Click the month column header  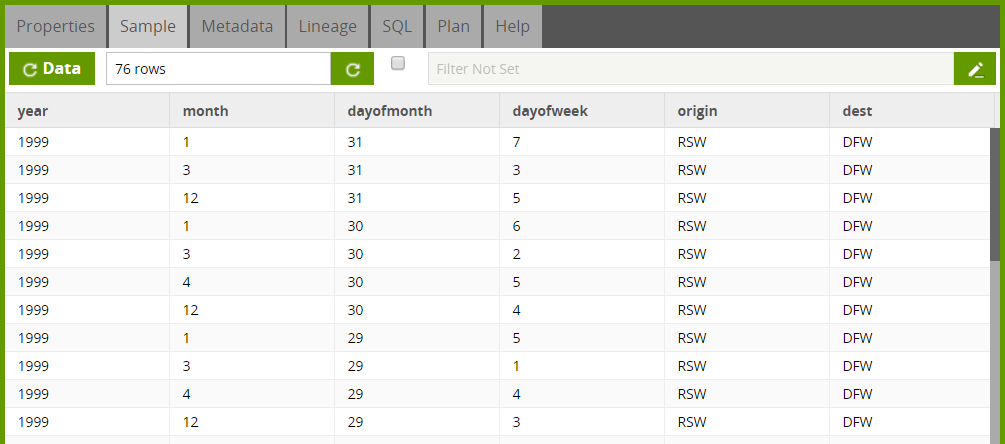point(252,111)
